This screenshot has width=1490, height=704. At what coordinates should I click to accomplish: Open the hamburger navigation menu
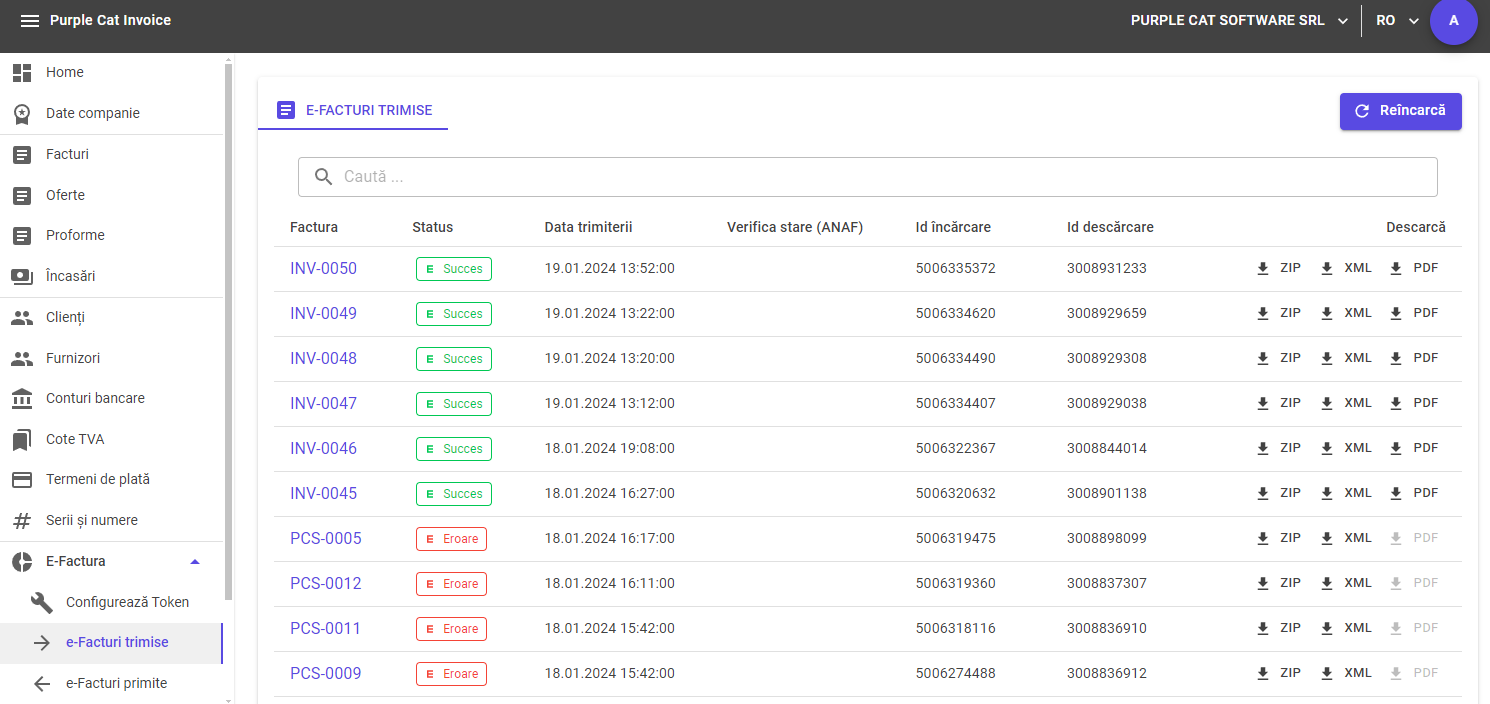click(x=30, y=21)
